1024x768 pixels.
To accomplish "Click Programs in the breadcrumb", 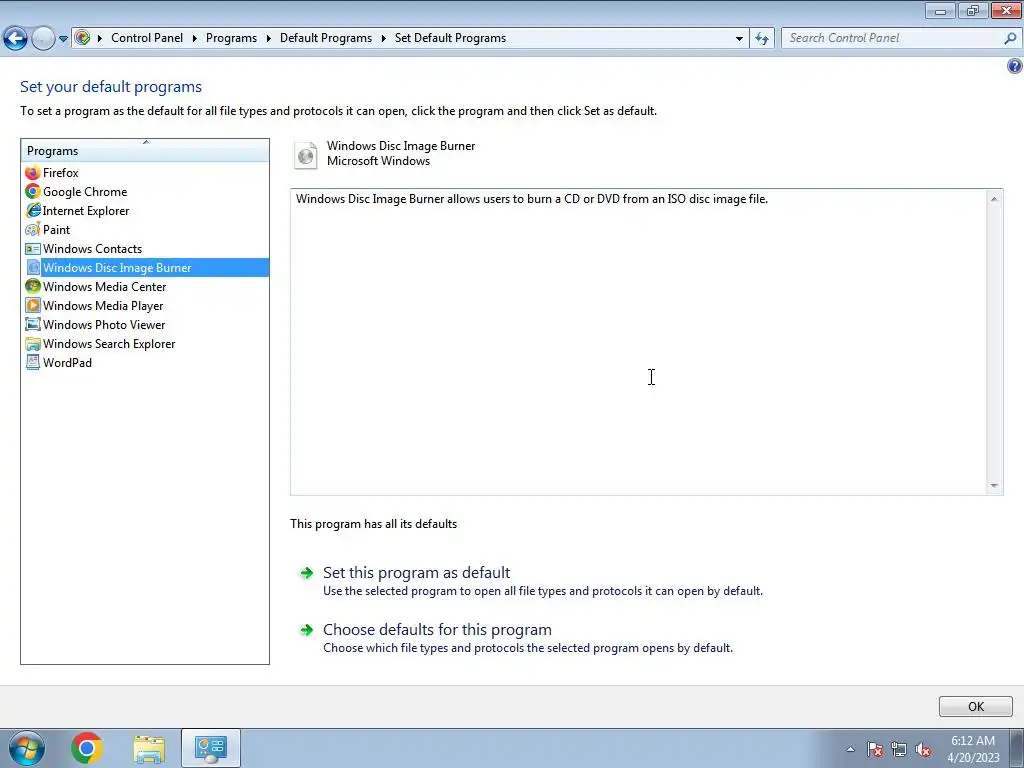I will click(231, 38).
